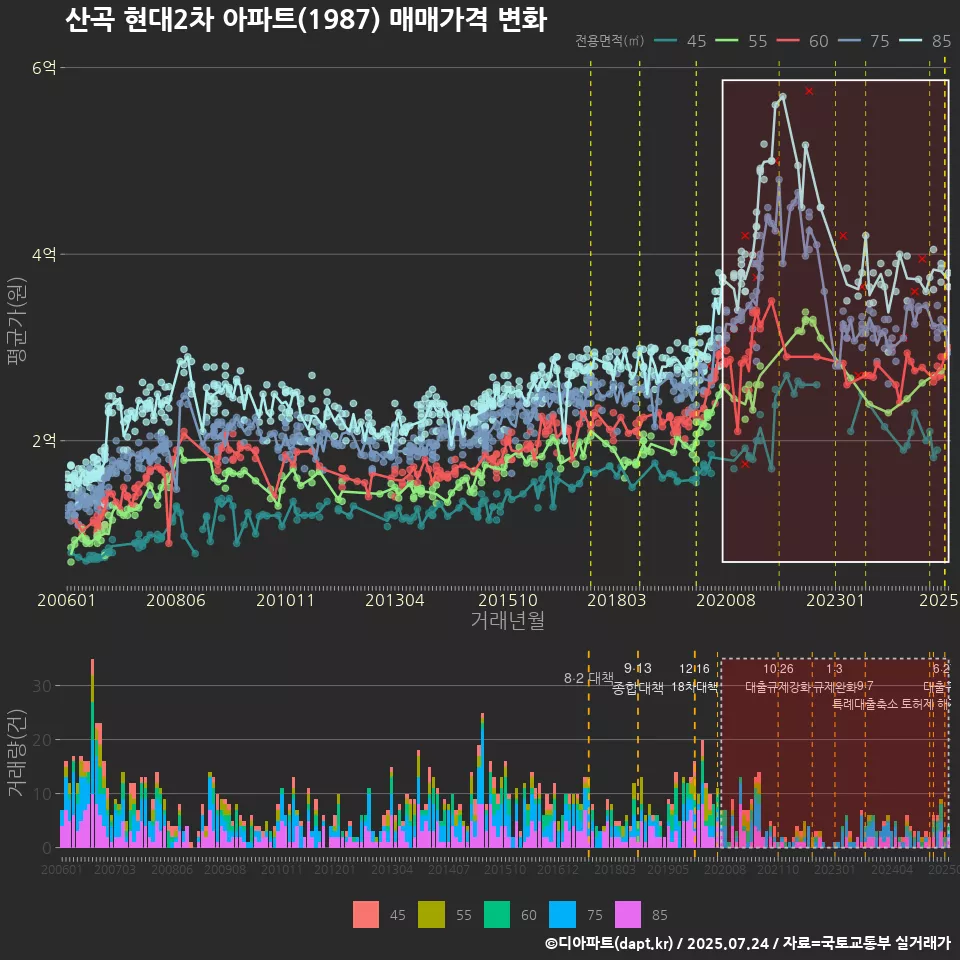Click the 4억 y-axis label
Viewport: 960px width, 960px height.
[x=44, y=254]
